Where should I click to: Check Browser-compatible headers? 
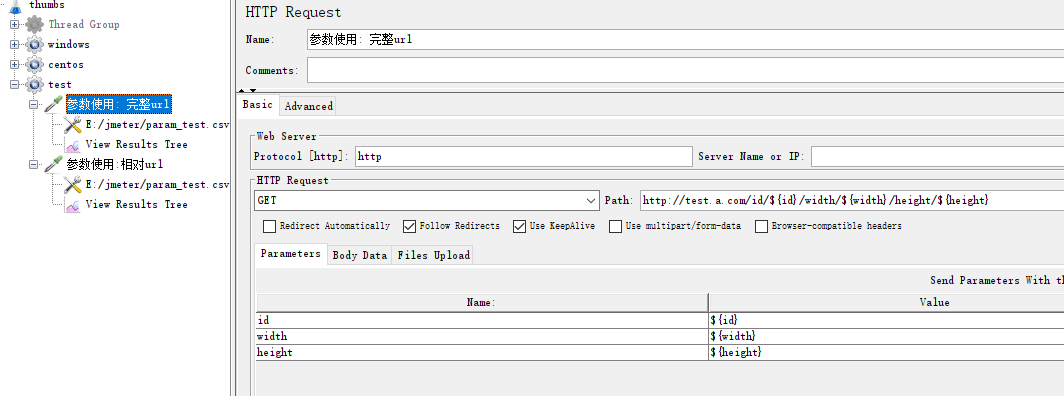point(761,226)
